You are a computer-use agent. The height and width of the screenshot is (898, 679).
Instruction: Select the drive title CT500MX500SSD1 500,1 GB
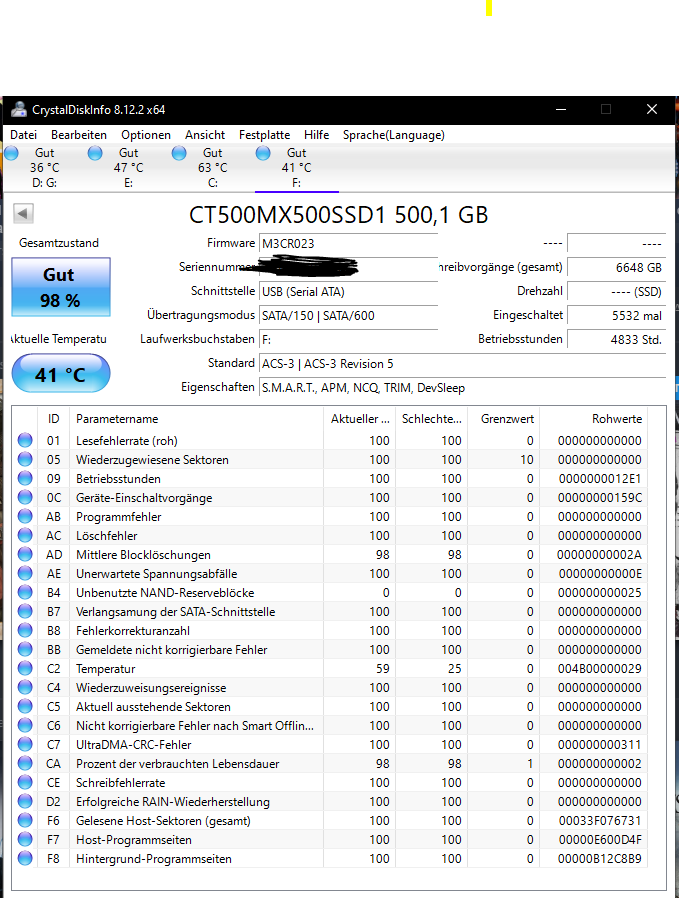[x=338, y=215]
